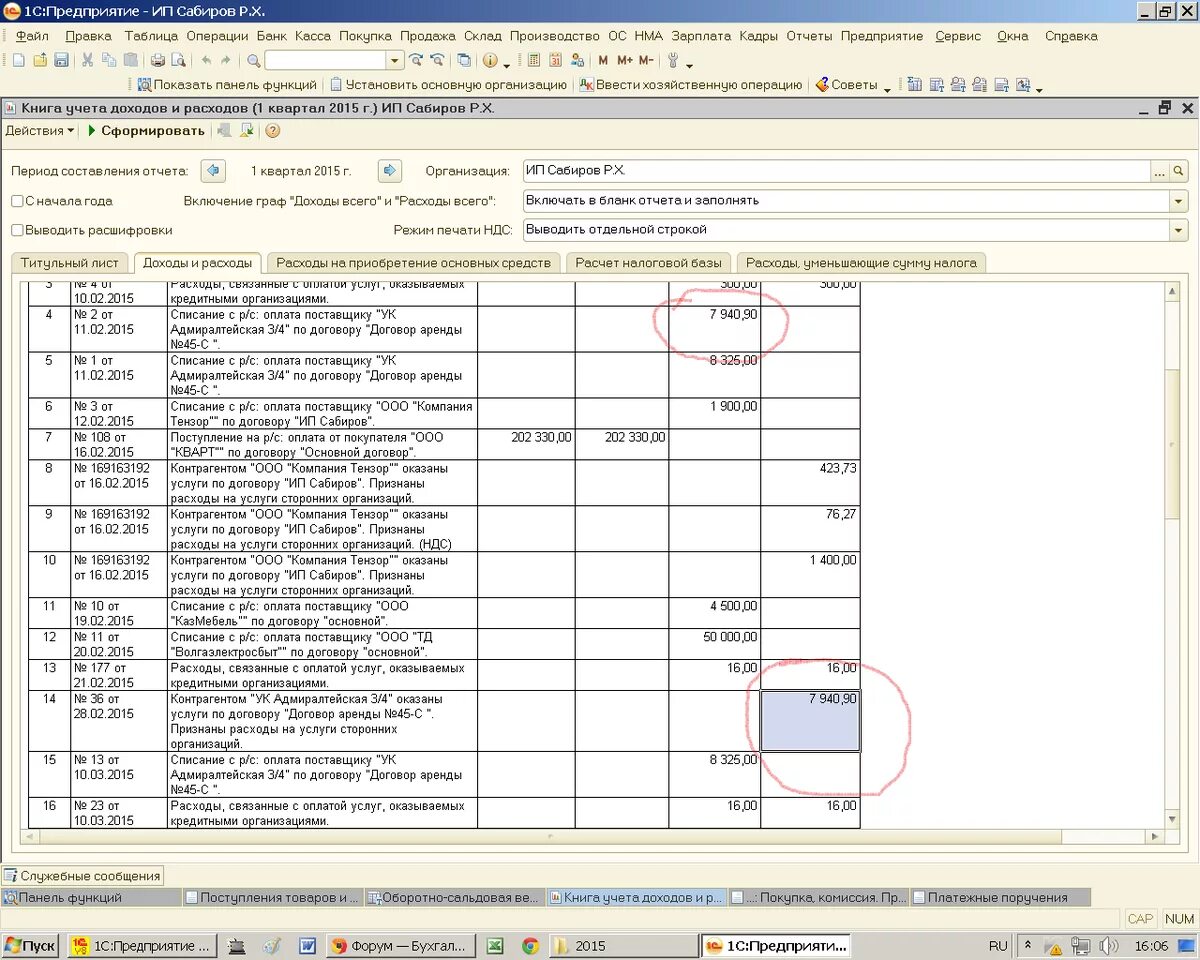
Task: Click the Print icon in toolbar
Action: point(158,60)
